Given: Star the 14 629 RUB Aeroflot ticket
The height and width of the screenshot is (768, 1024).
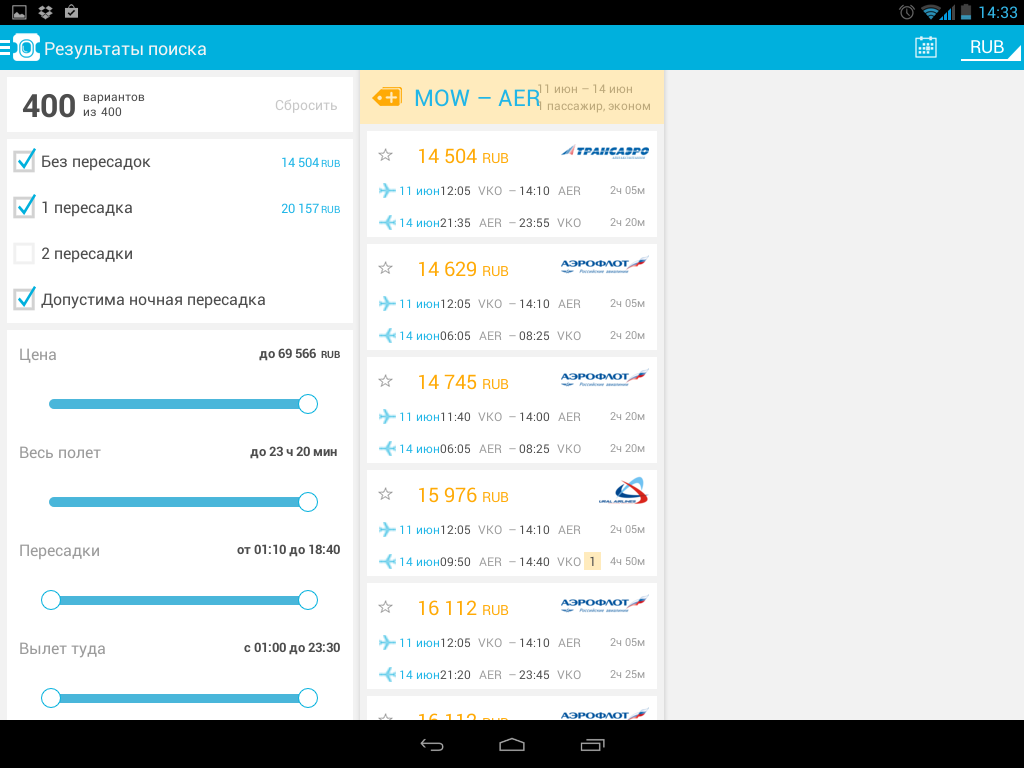Looking at the screenshot, I should click(x=385, y=268).
